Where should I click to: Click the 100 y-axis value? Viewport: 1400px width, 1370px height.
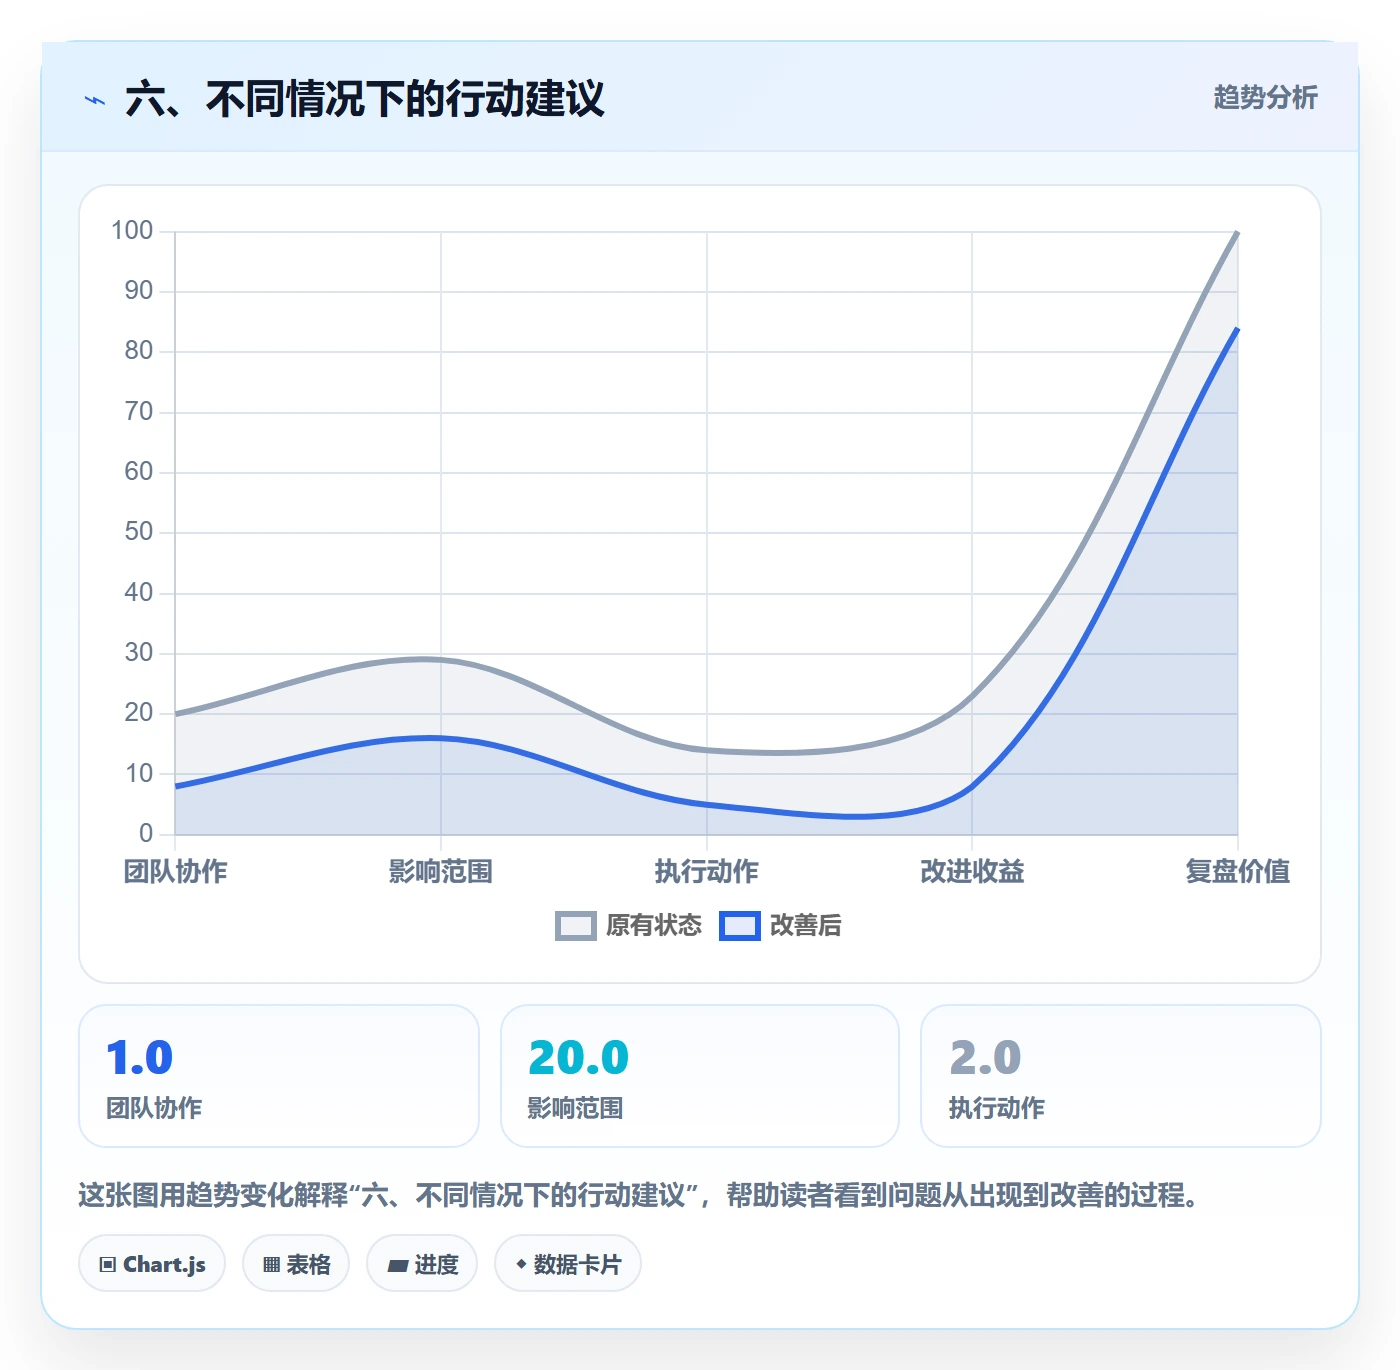132,231
